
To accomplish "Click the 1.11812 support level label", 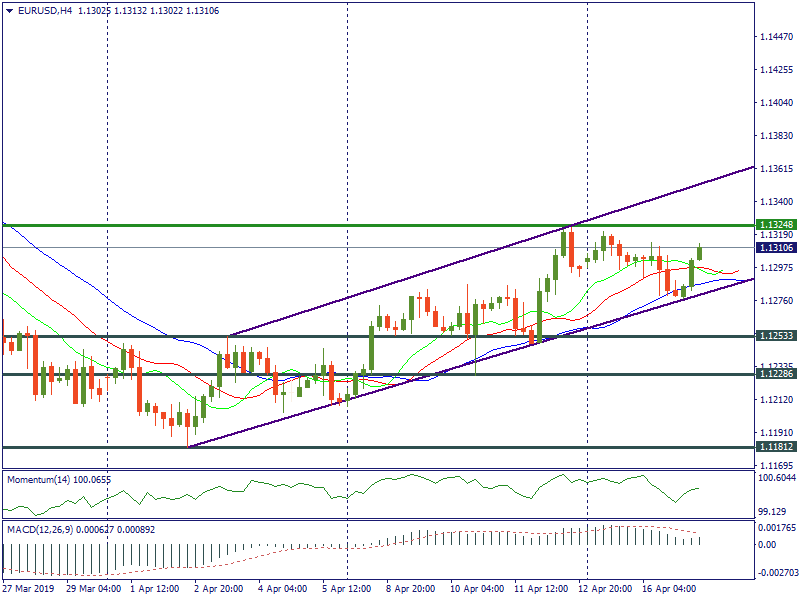I will pos(775,447).
